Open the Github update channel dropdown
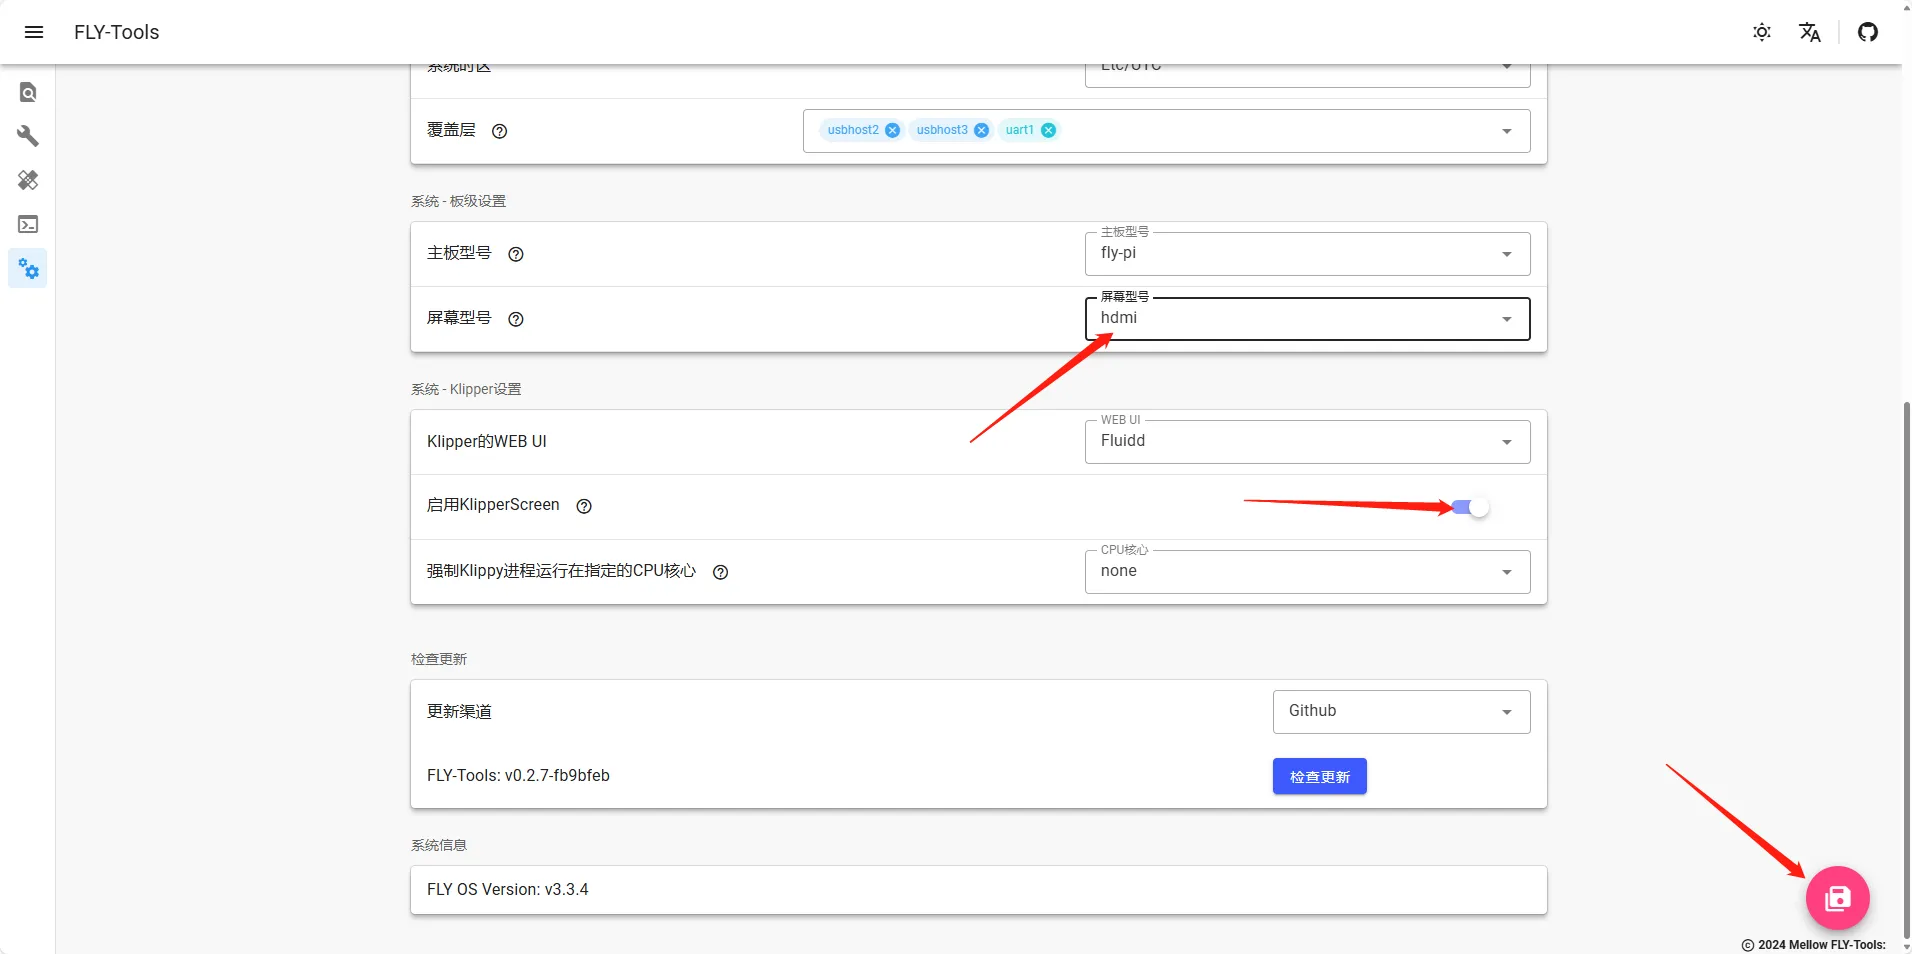Screen dimensions: 1912x954 click(1401, 712)
